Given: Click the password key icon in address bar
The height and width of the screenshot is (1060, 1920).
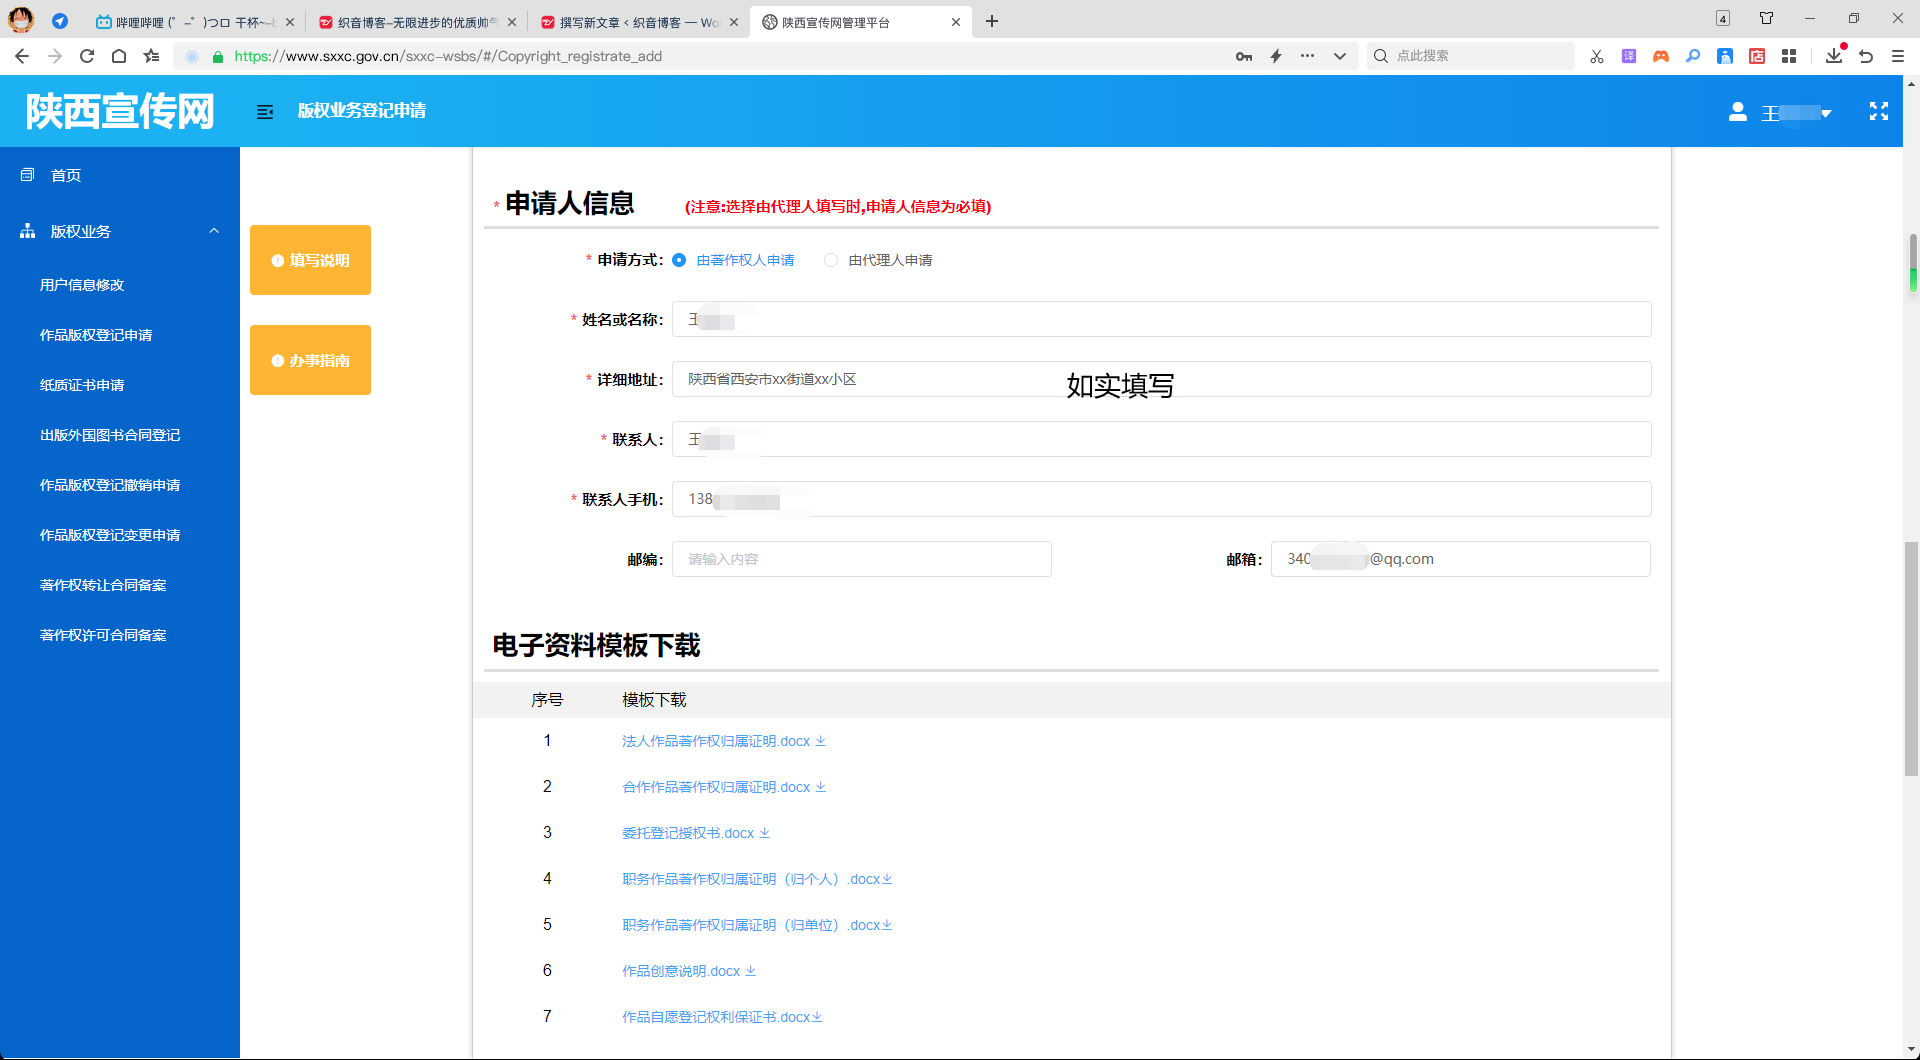Looking at the screenshot, I should (1243, 56).
